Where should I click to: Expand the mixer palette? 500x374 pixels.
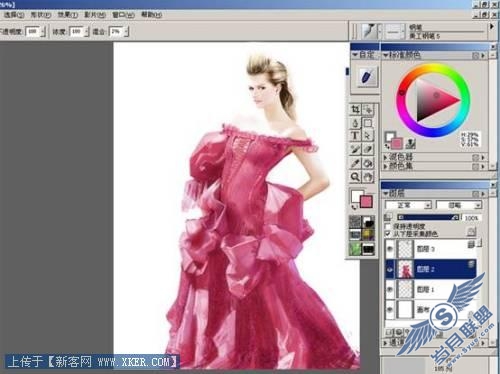coord(386,157)
